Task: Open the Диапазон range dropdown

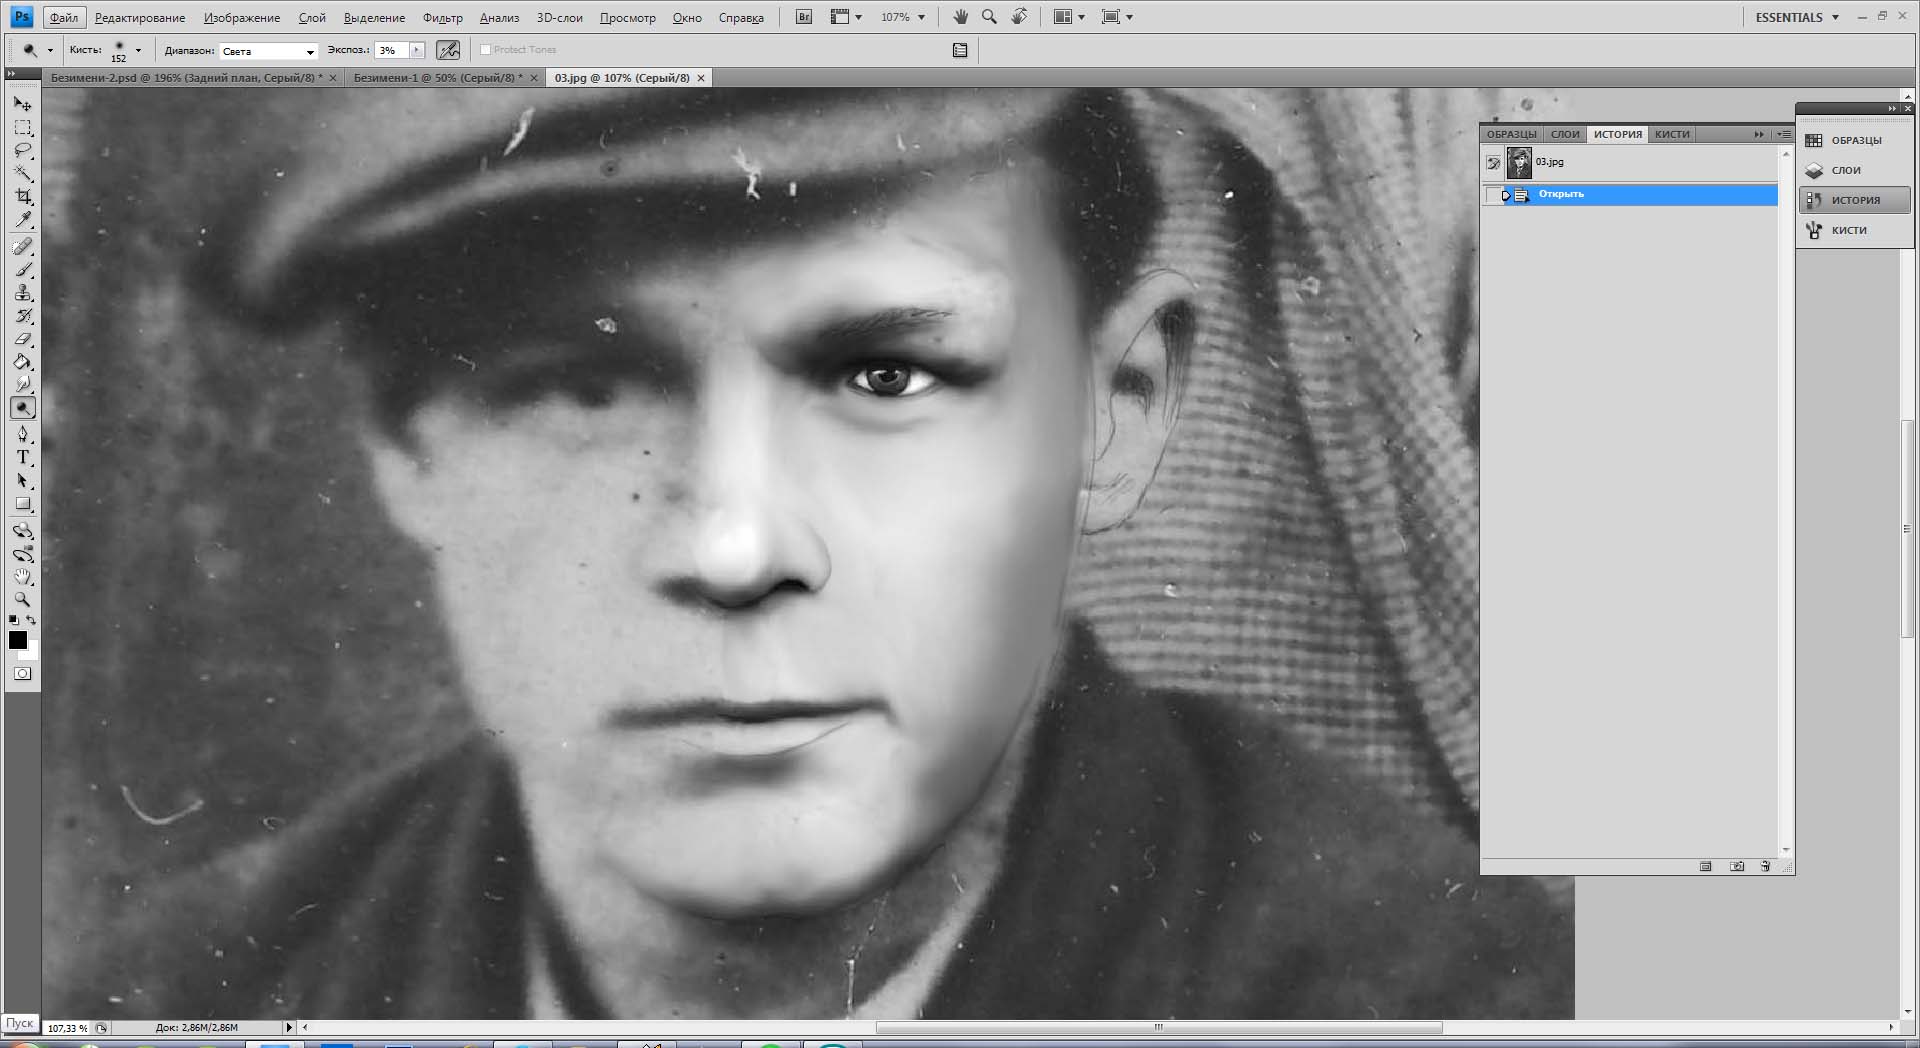Action: point(268,51)
